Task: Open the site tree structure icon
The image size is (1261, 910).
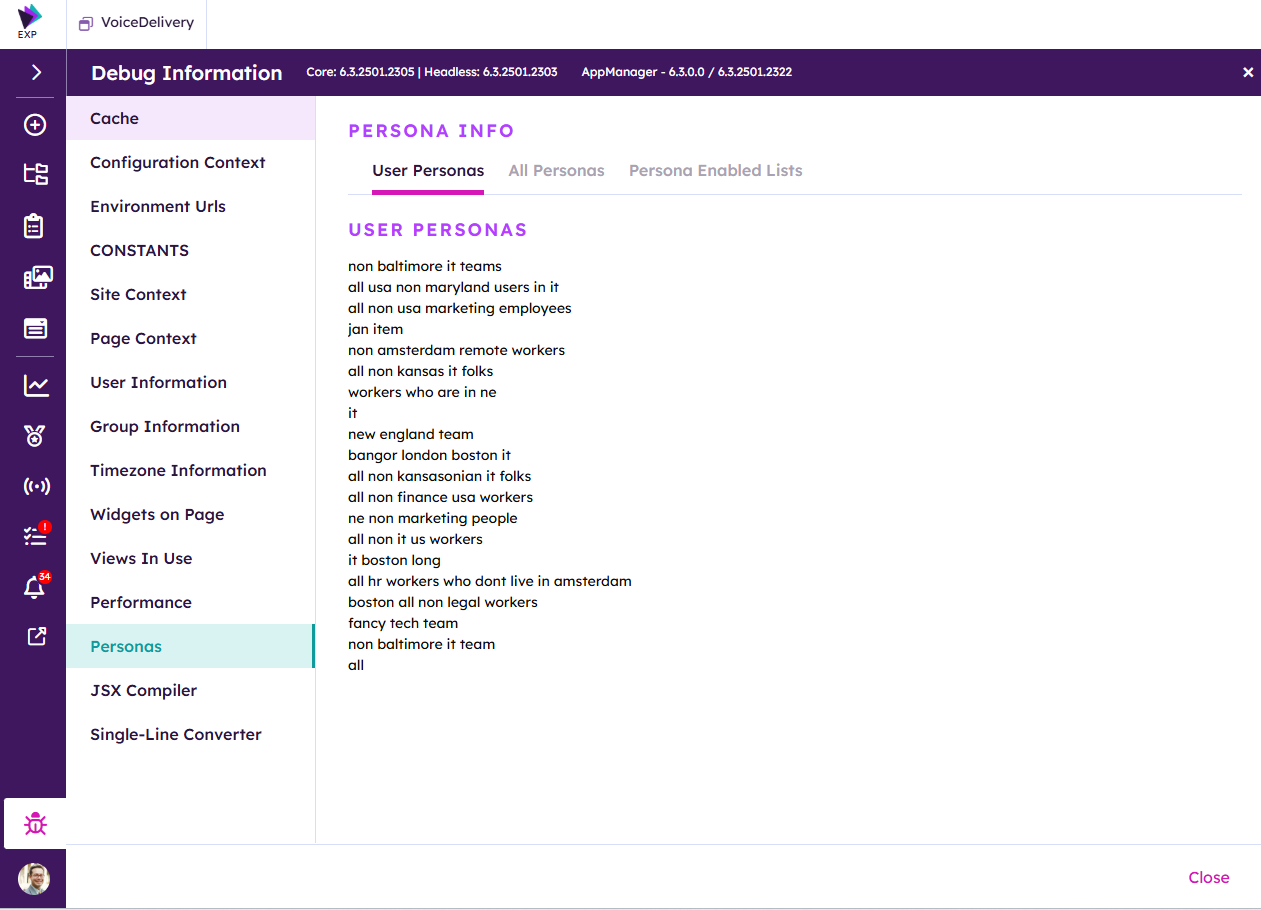Action: 35,174
